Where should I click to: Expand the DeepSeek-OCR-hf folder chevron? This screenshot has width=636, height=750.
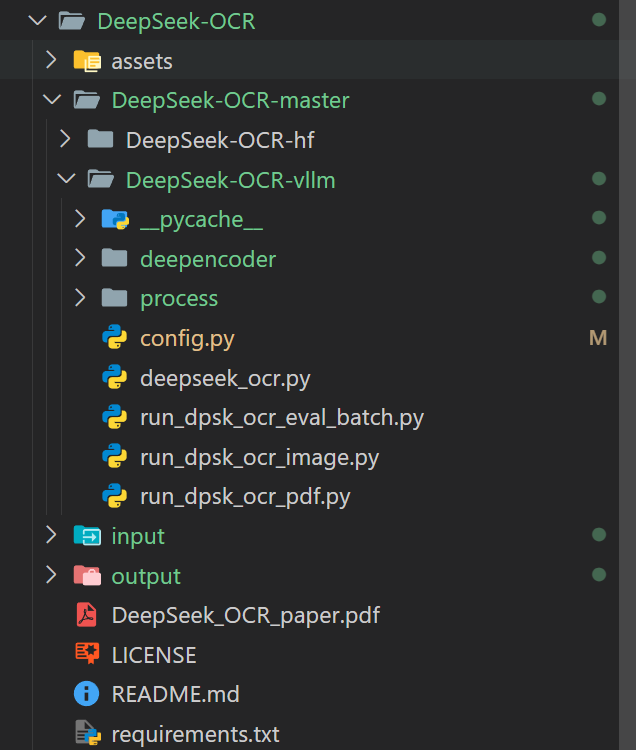click(66, 140)
